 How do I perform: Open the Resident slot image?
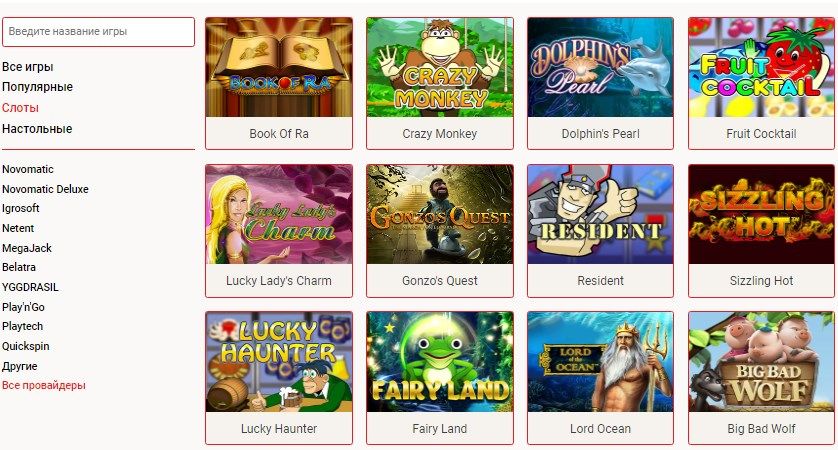pyautogui.click(x=600, y=214)
